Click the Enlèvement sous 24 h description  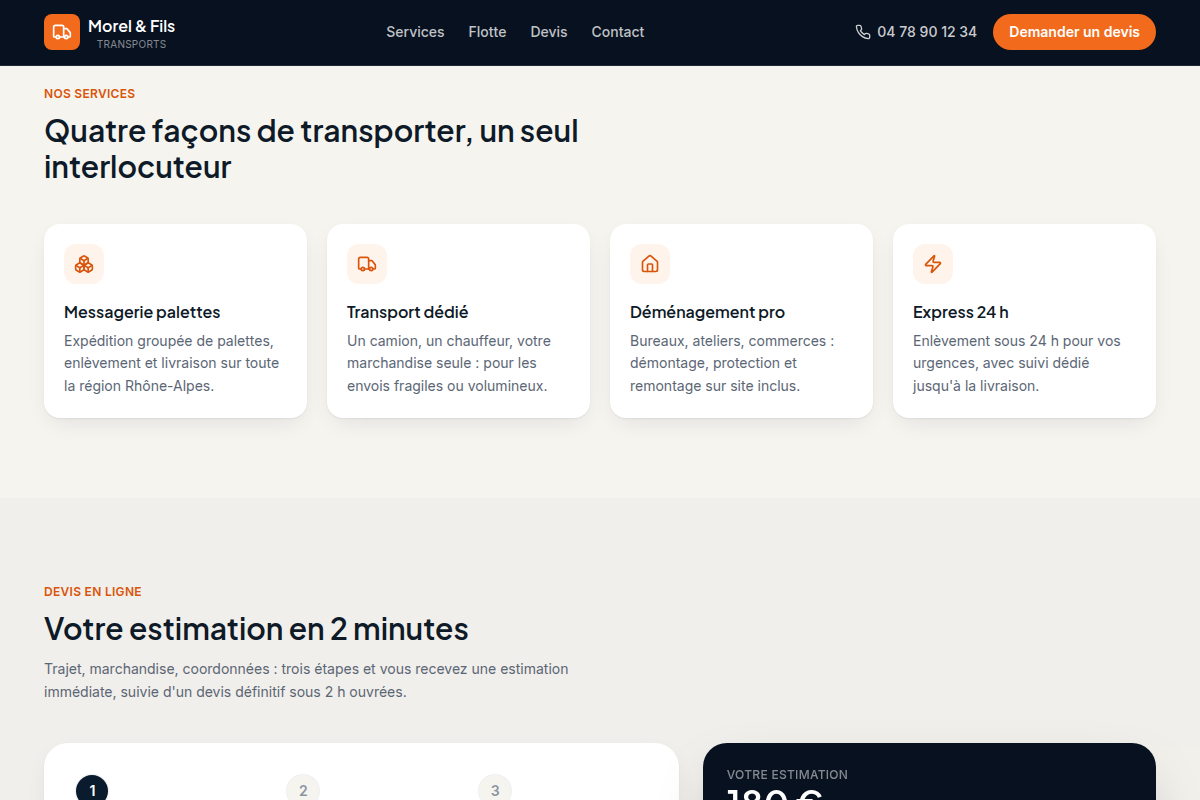(1017, 363)
